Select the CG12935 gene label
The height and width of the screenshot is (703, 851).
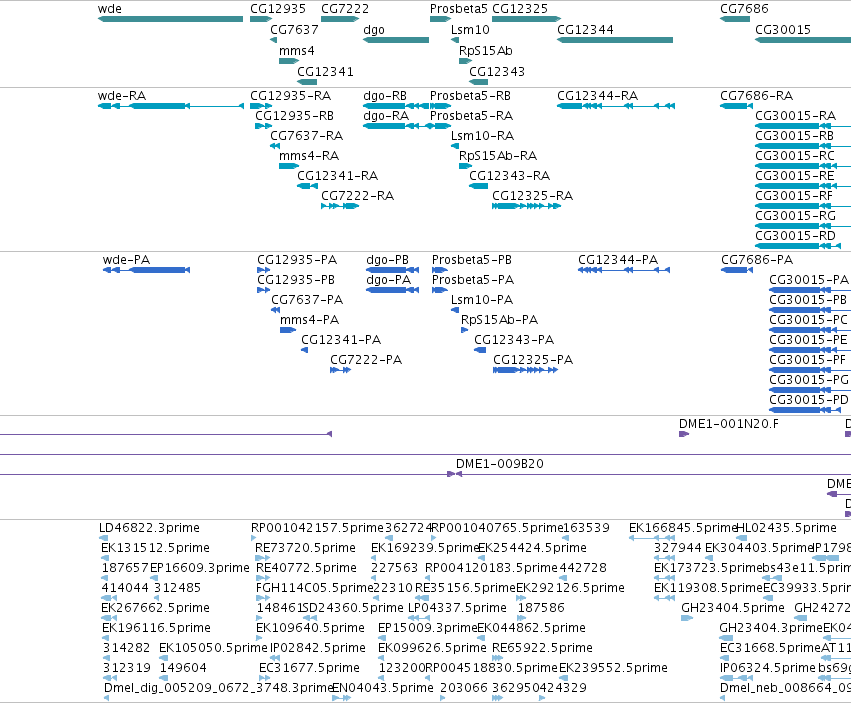(x=278, y=9)
